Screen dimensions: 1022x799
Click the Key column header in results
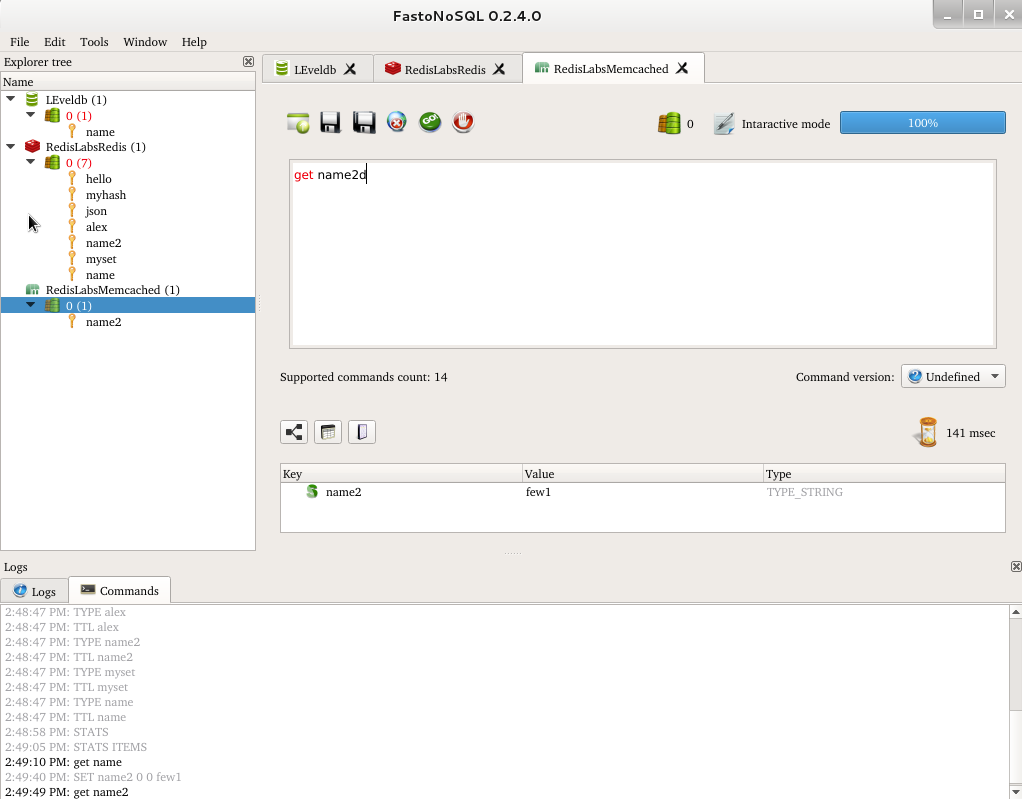[402, 474]
